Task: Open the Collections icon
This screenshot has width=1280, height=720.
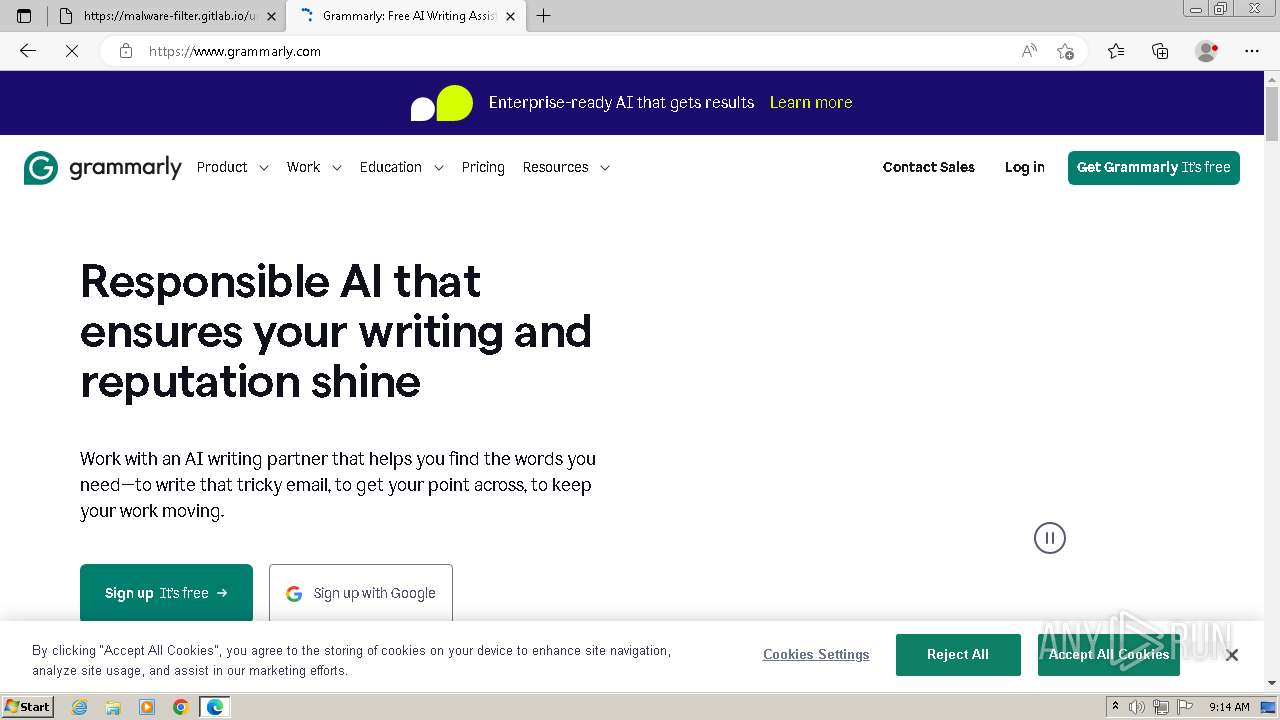Action: pos(1160,51)
